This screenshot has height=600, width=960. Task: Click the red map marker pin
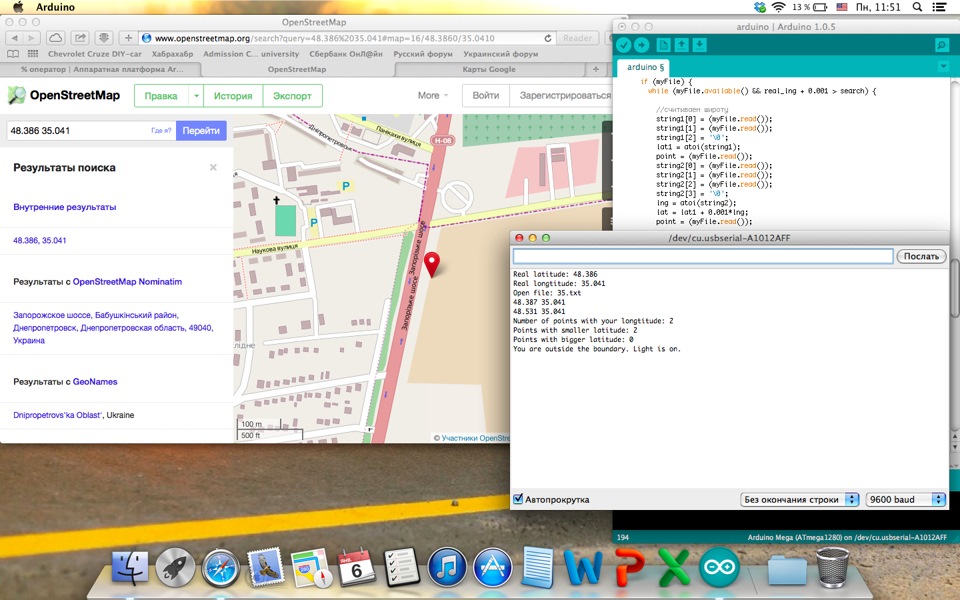(x=432, y=264)
